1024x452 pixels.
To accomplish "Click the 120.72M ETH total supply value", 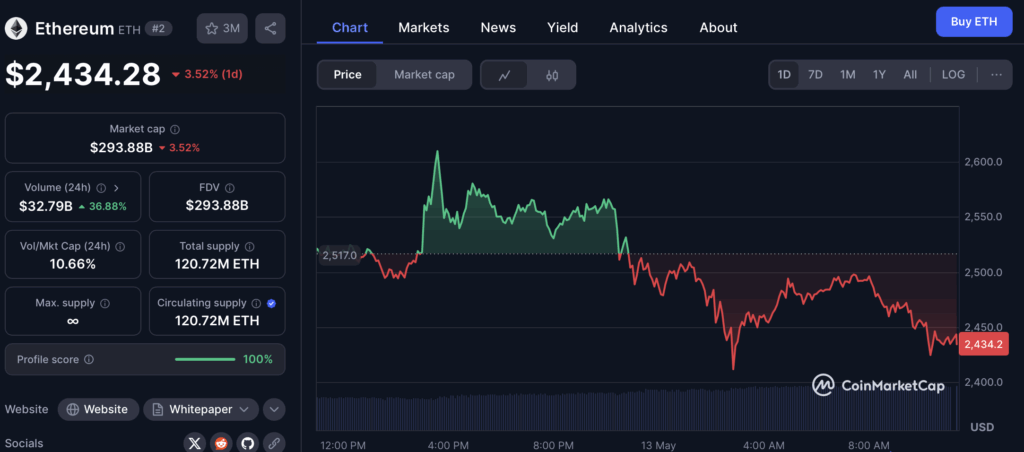I will 217,265.
